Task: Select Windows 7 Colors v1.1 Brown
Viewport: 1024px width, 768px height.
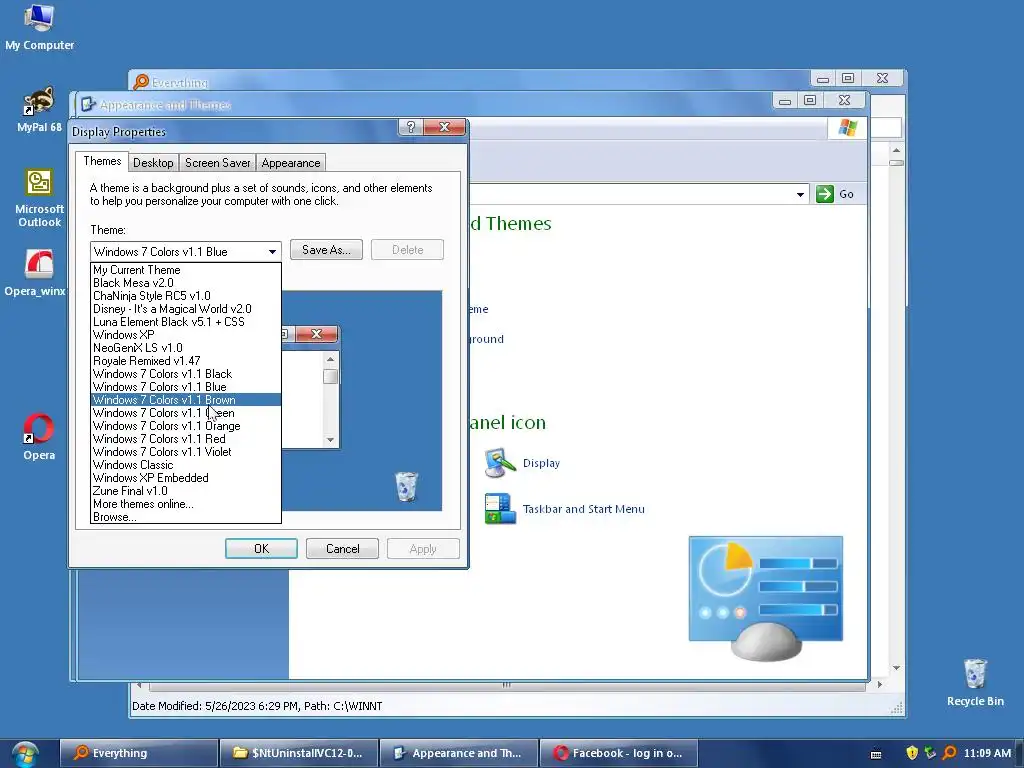Action: click(185, 400)
